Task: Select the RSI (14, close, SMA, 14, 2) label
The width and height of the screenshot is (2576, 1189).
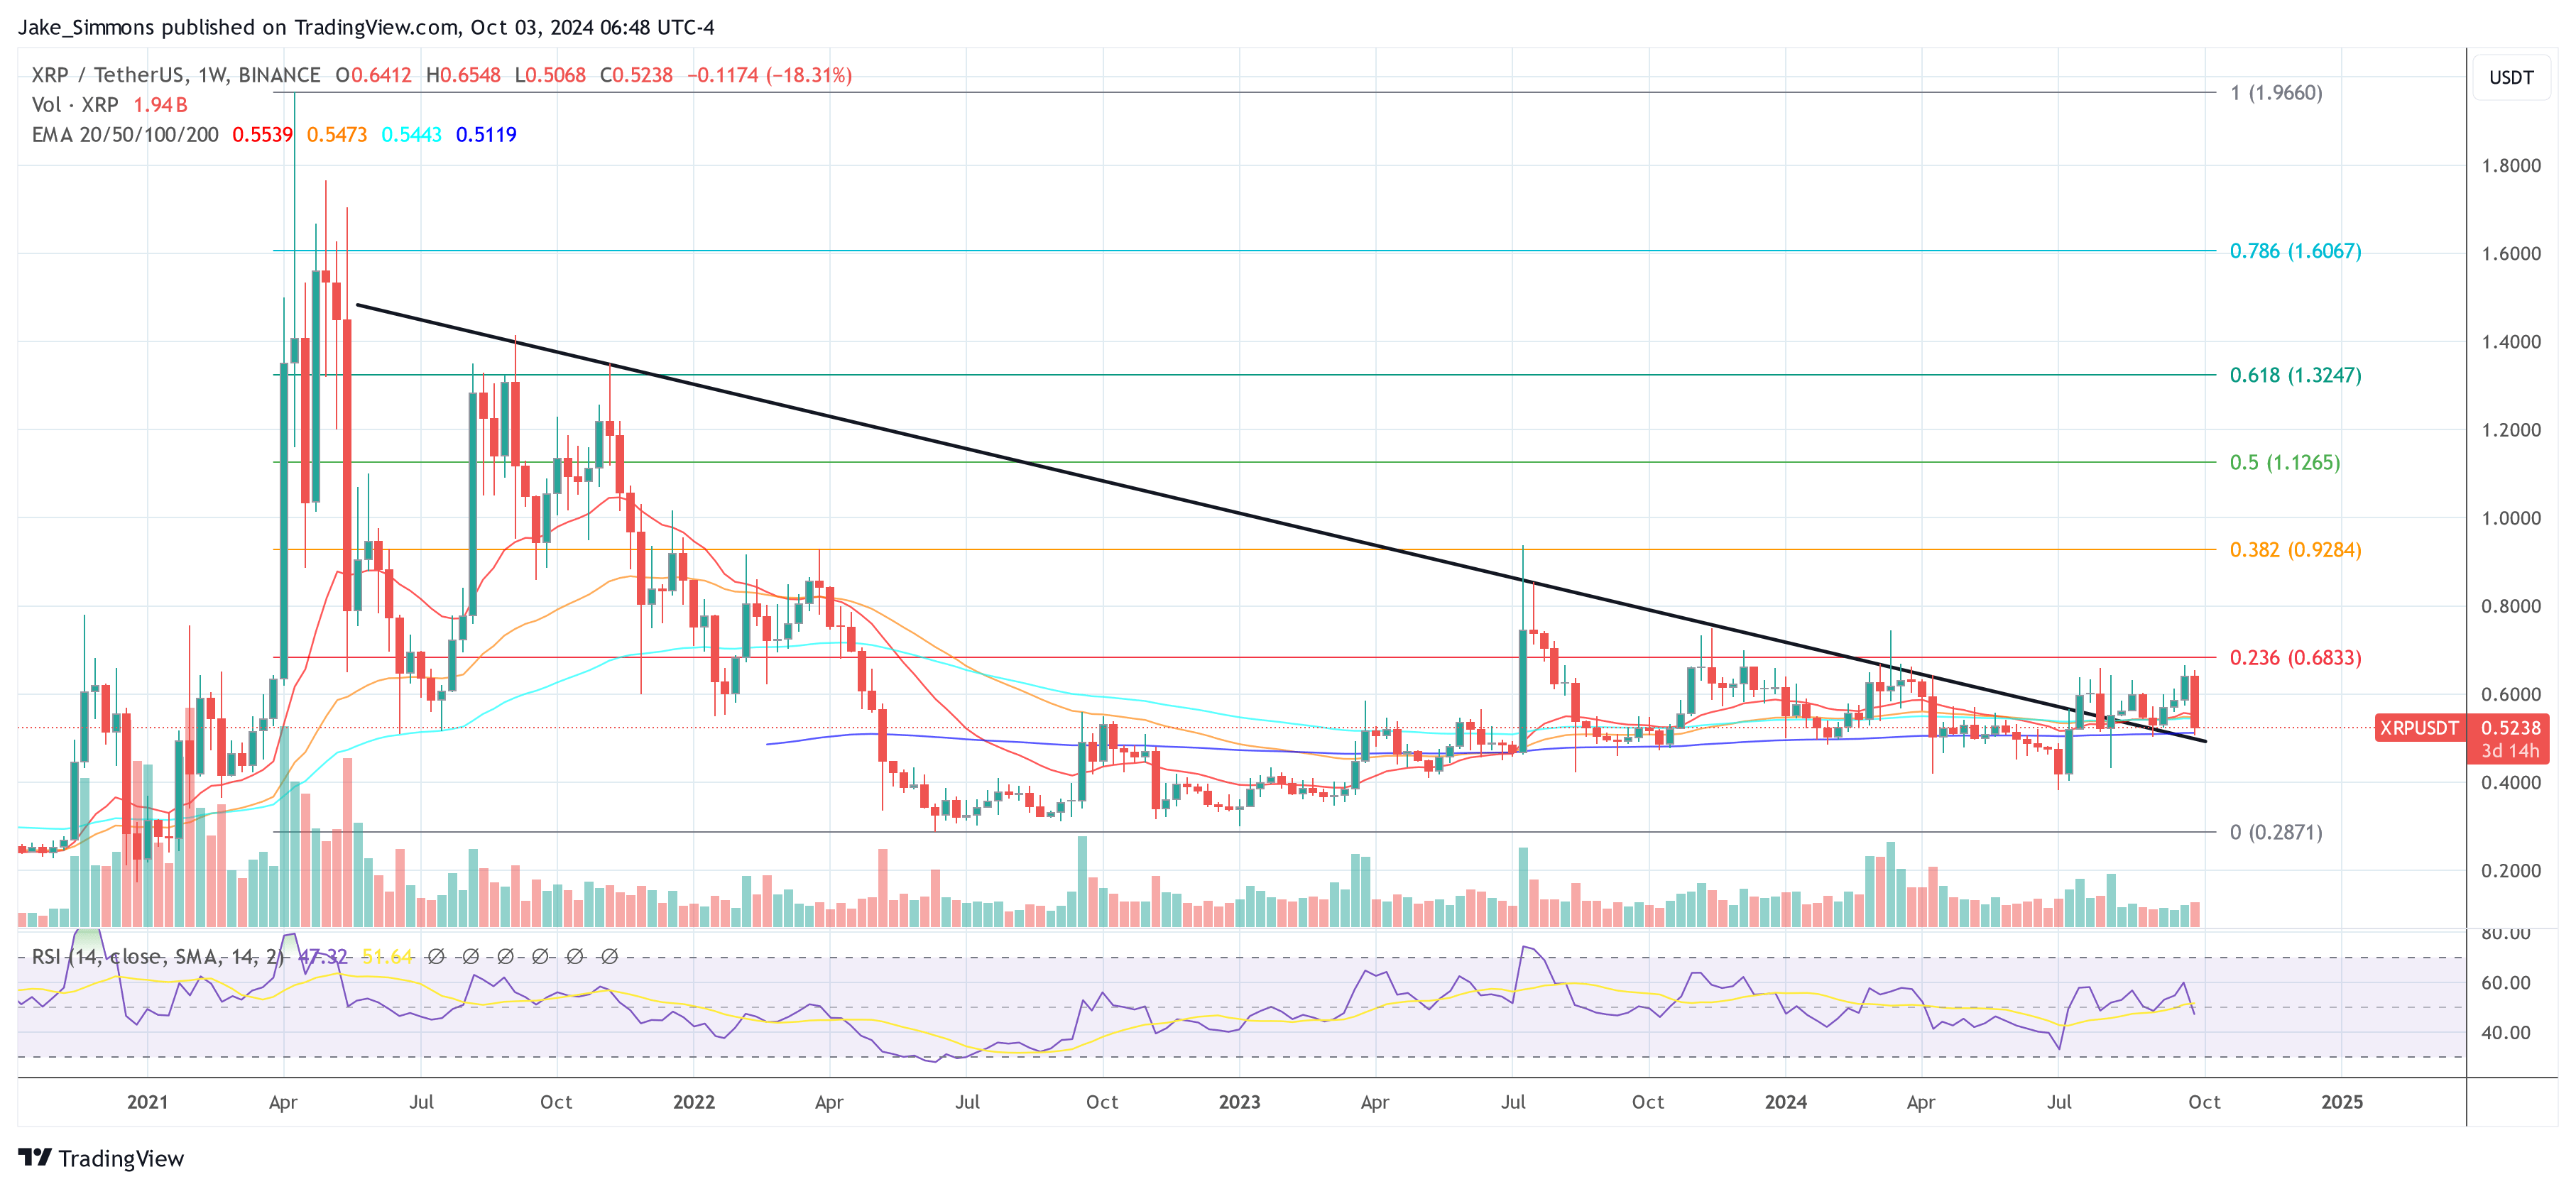Action: point(158,957)
